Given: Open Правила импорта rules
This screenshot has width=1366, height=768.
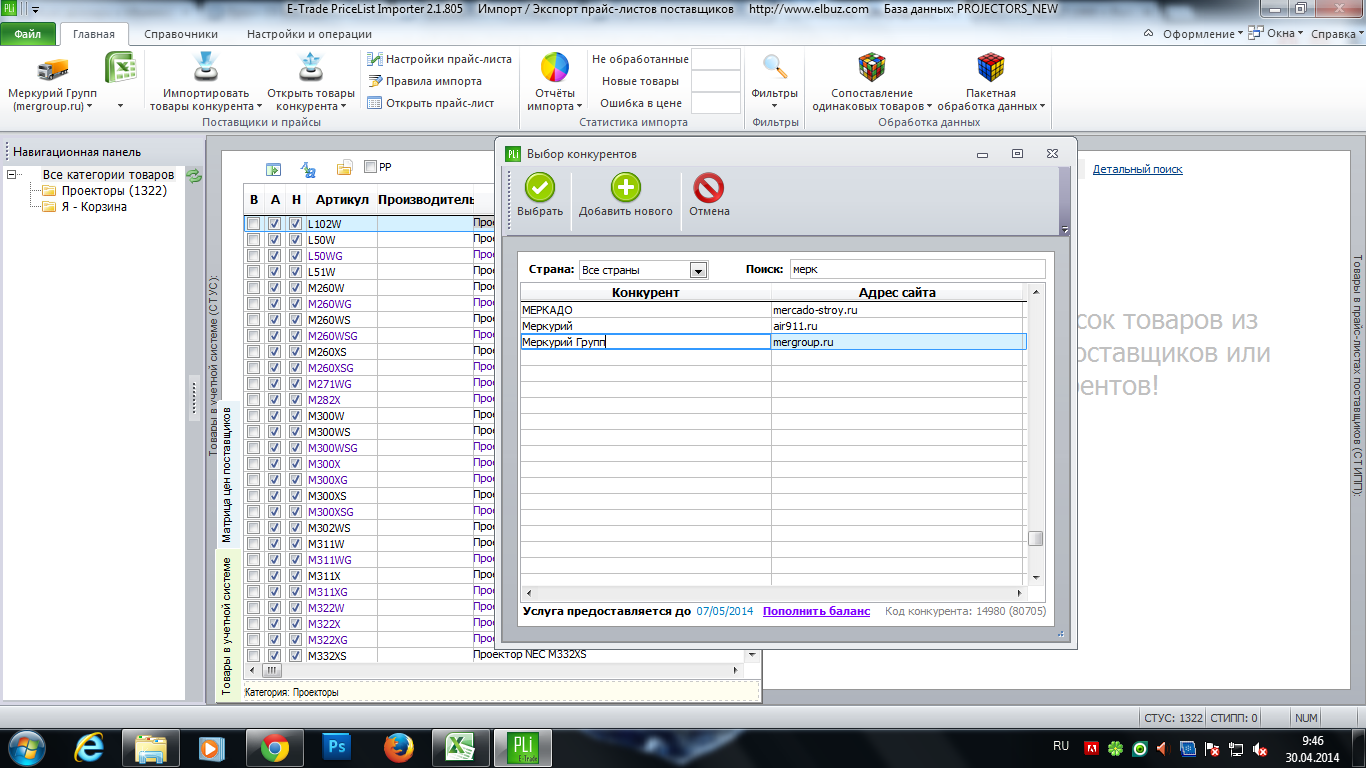Looking at the screenshot, I should [425, 81].
